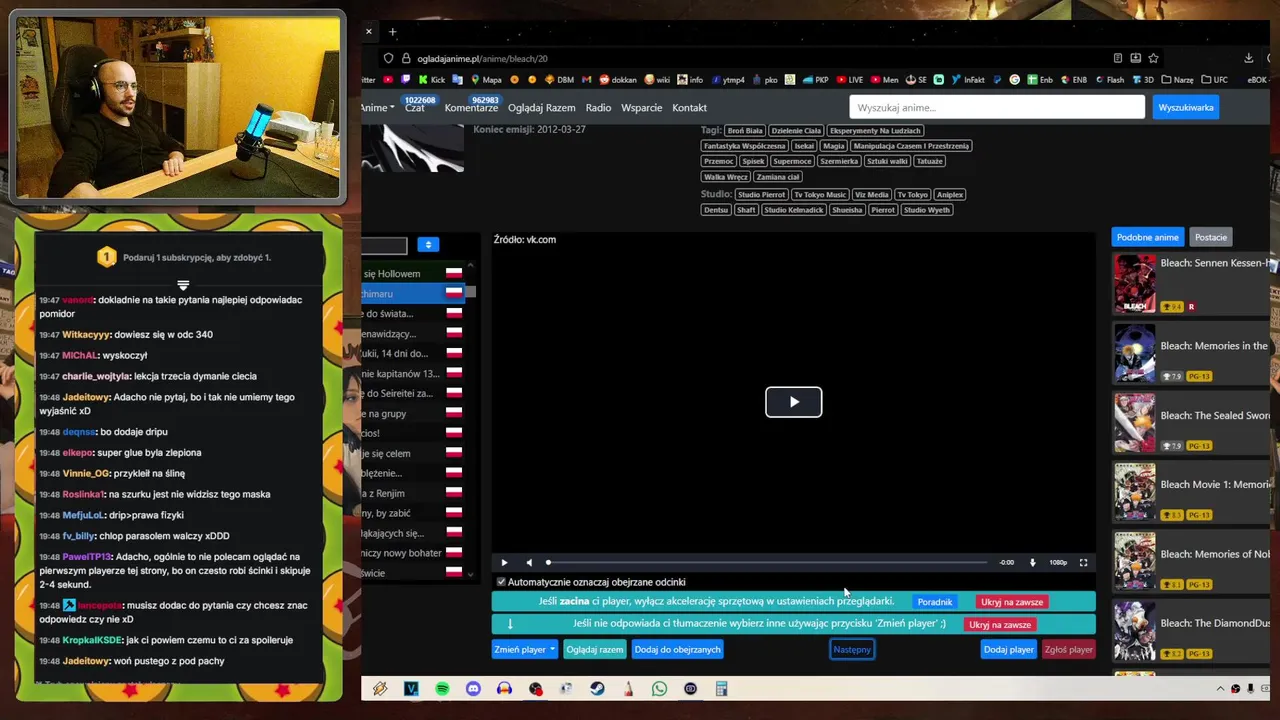Open Discord from the taskbar
Image resolution: width=1280 pixels, height=720 pixels.
473,689
